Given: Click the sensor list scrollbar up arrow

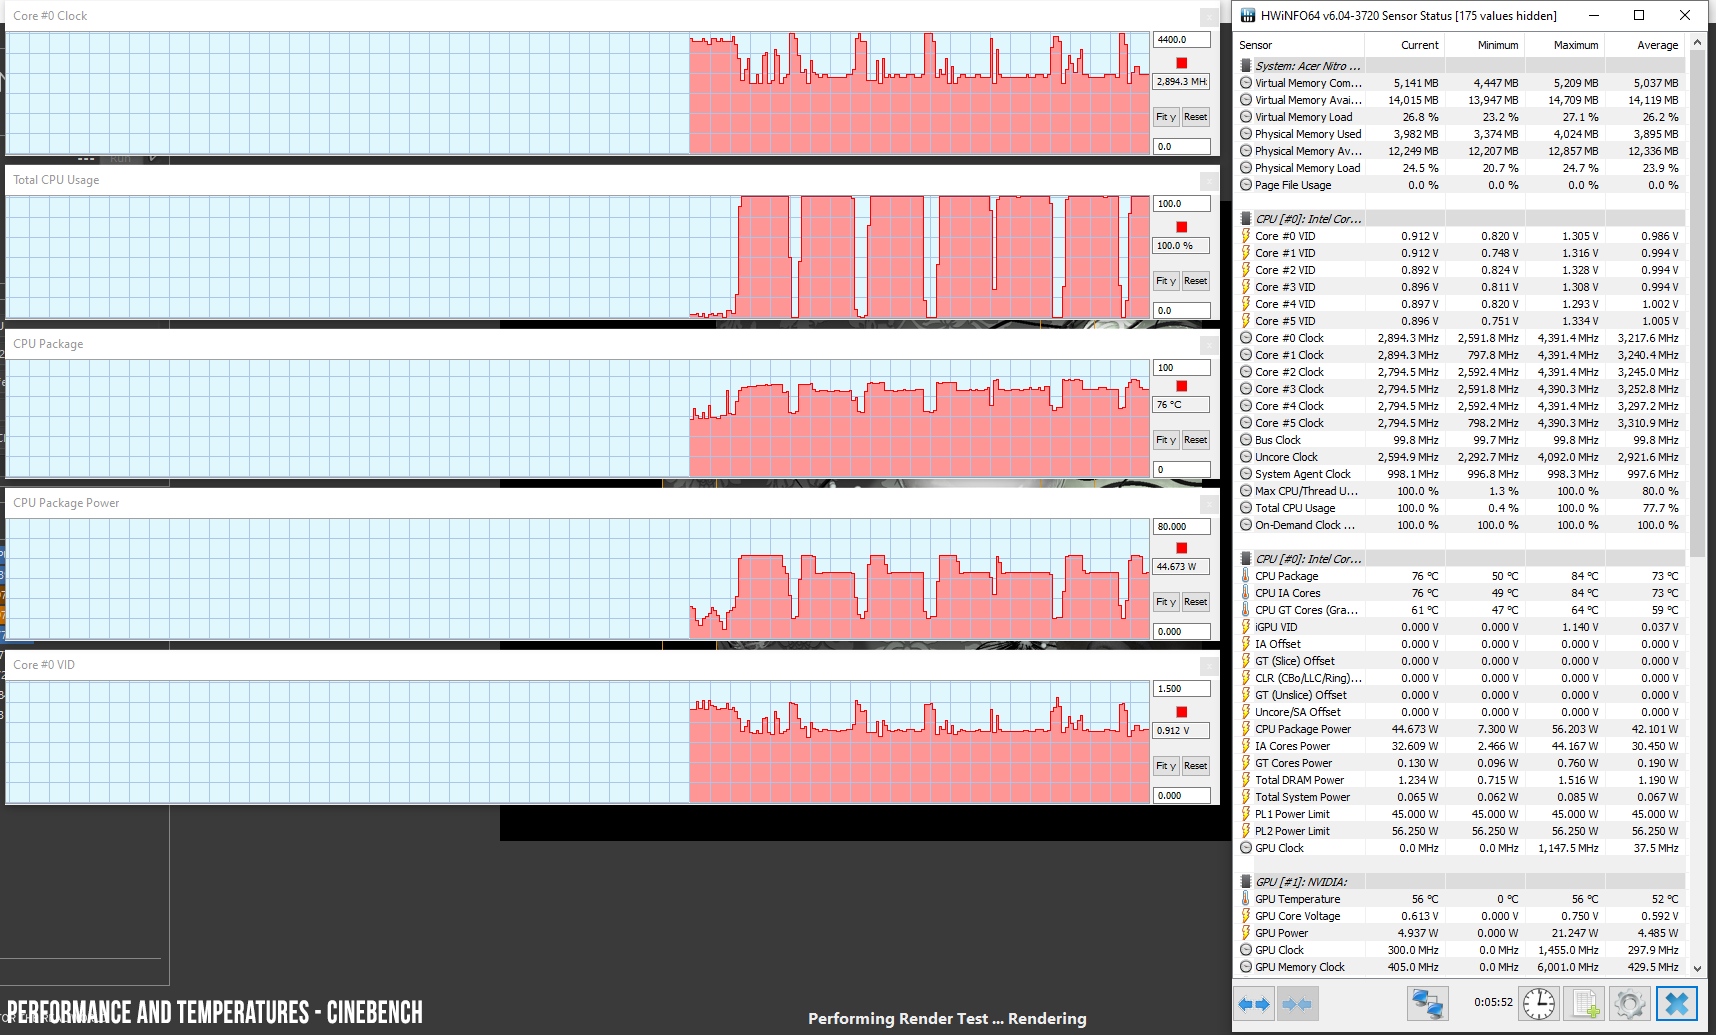Looking at the screenshot, I should point(1697,43).
